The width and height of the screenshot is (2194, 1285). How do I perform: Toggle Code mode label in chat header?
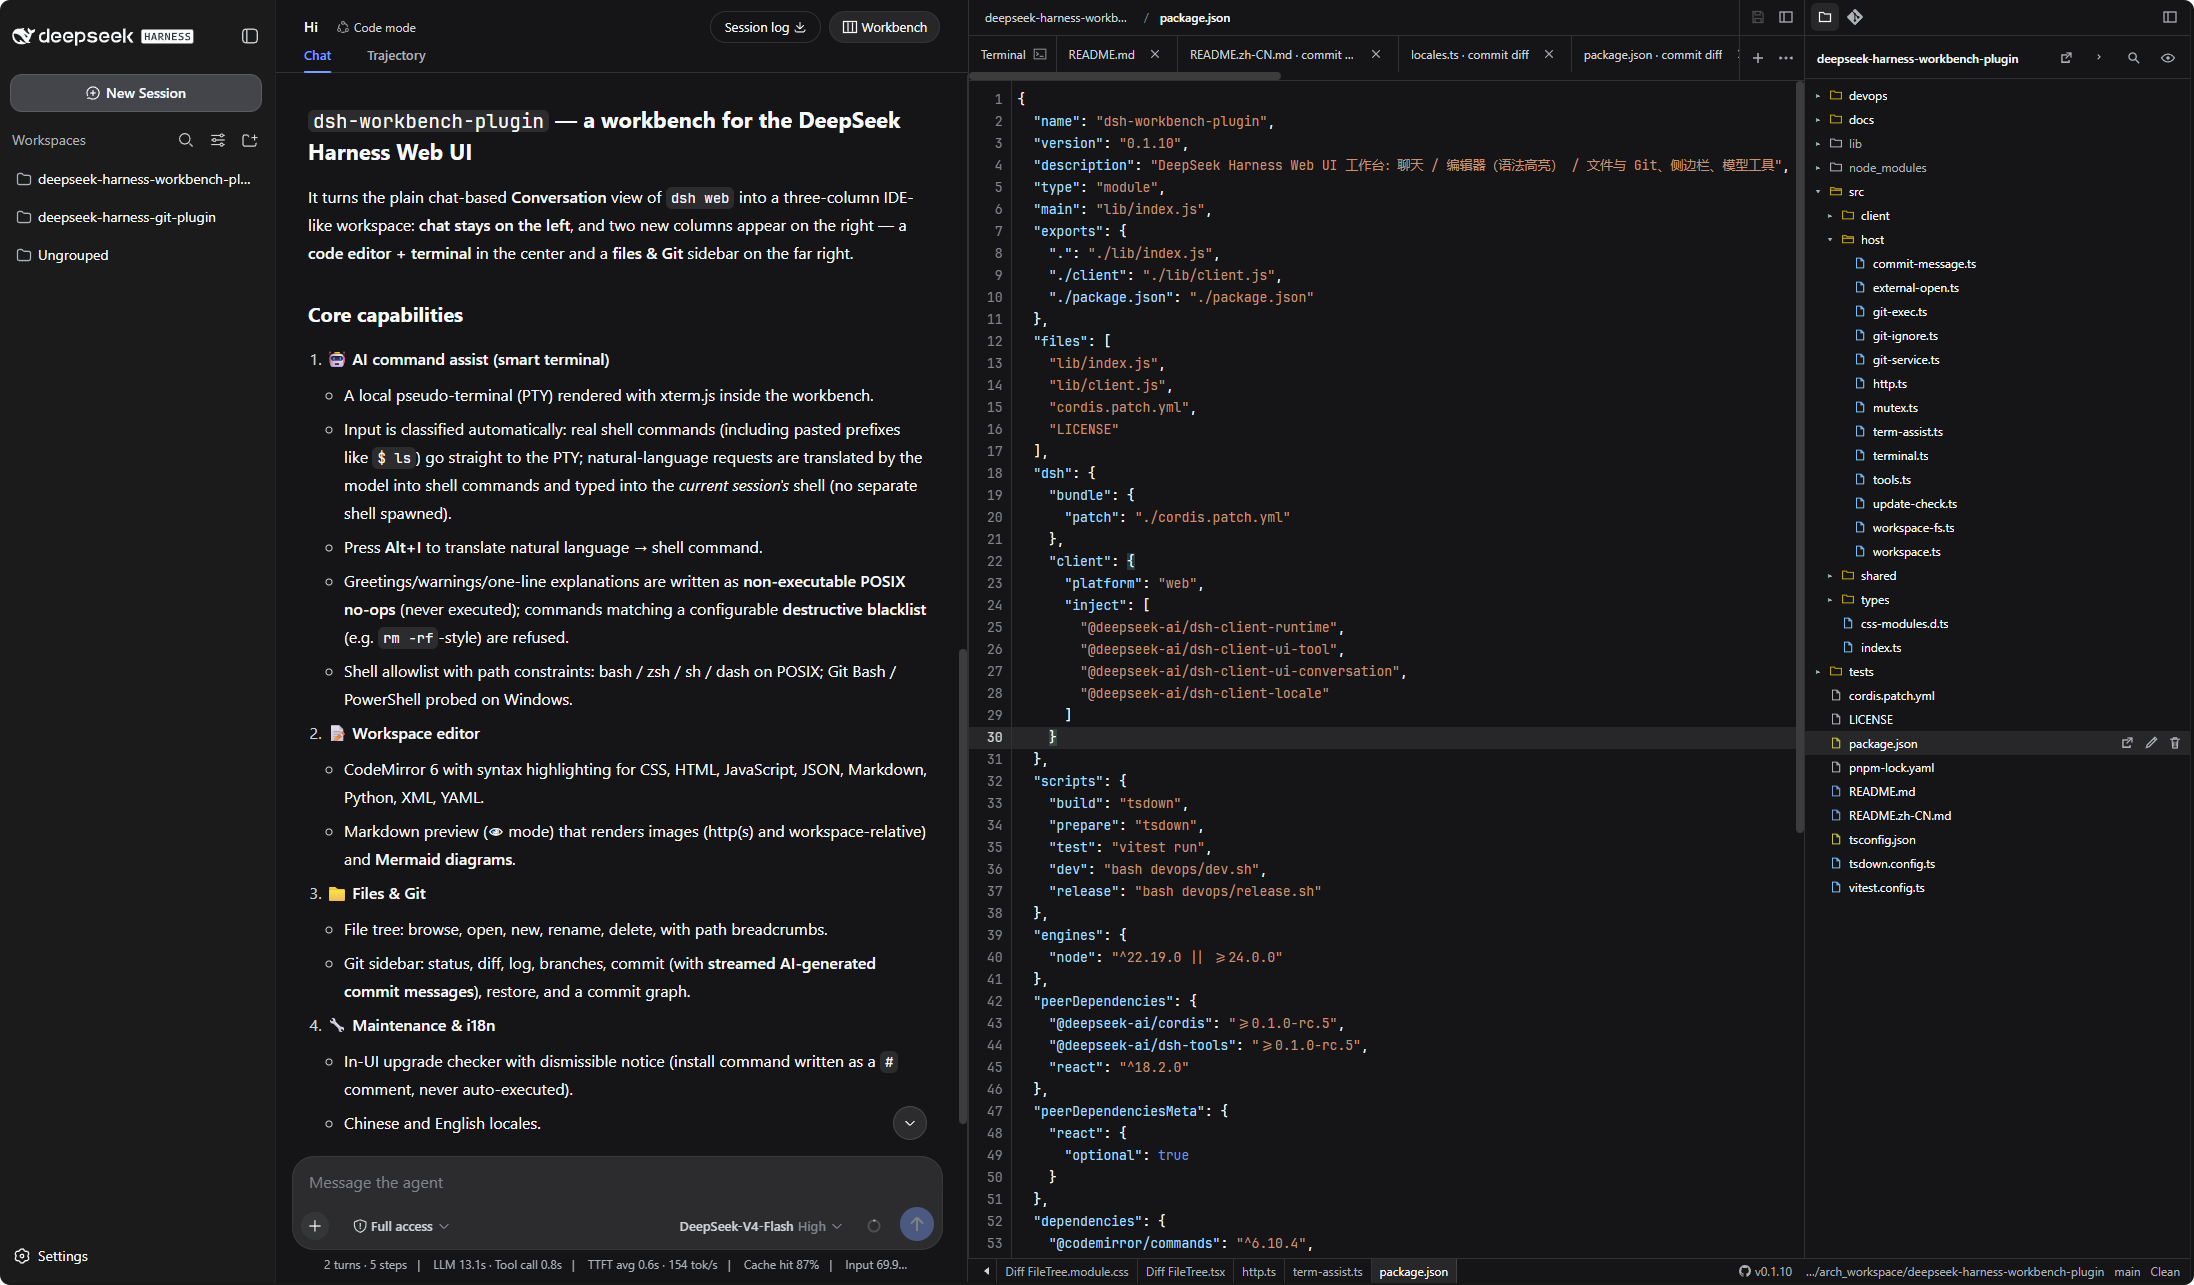[x=376, y=27]
